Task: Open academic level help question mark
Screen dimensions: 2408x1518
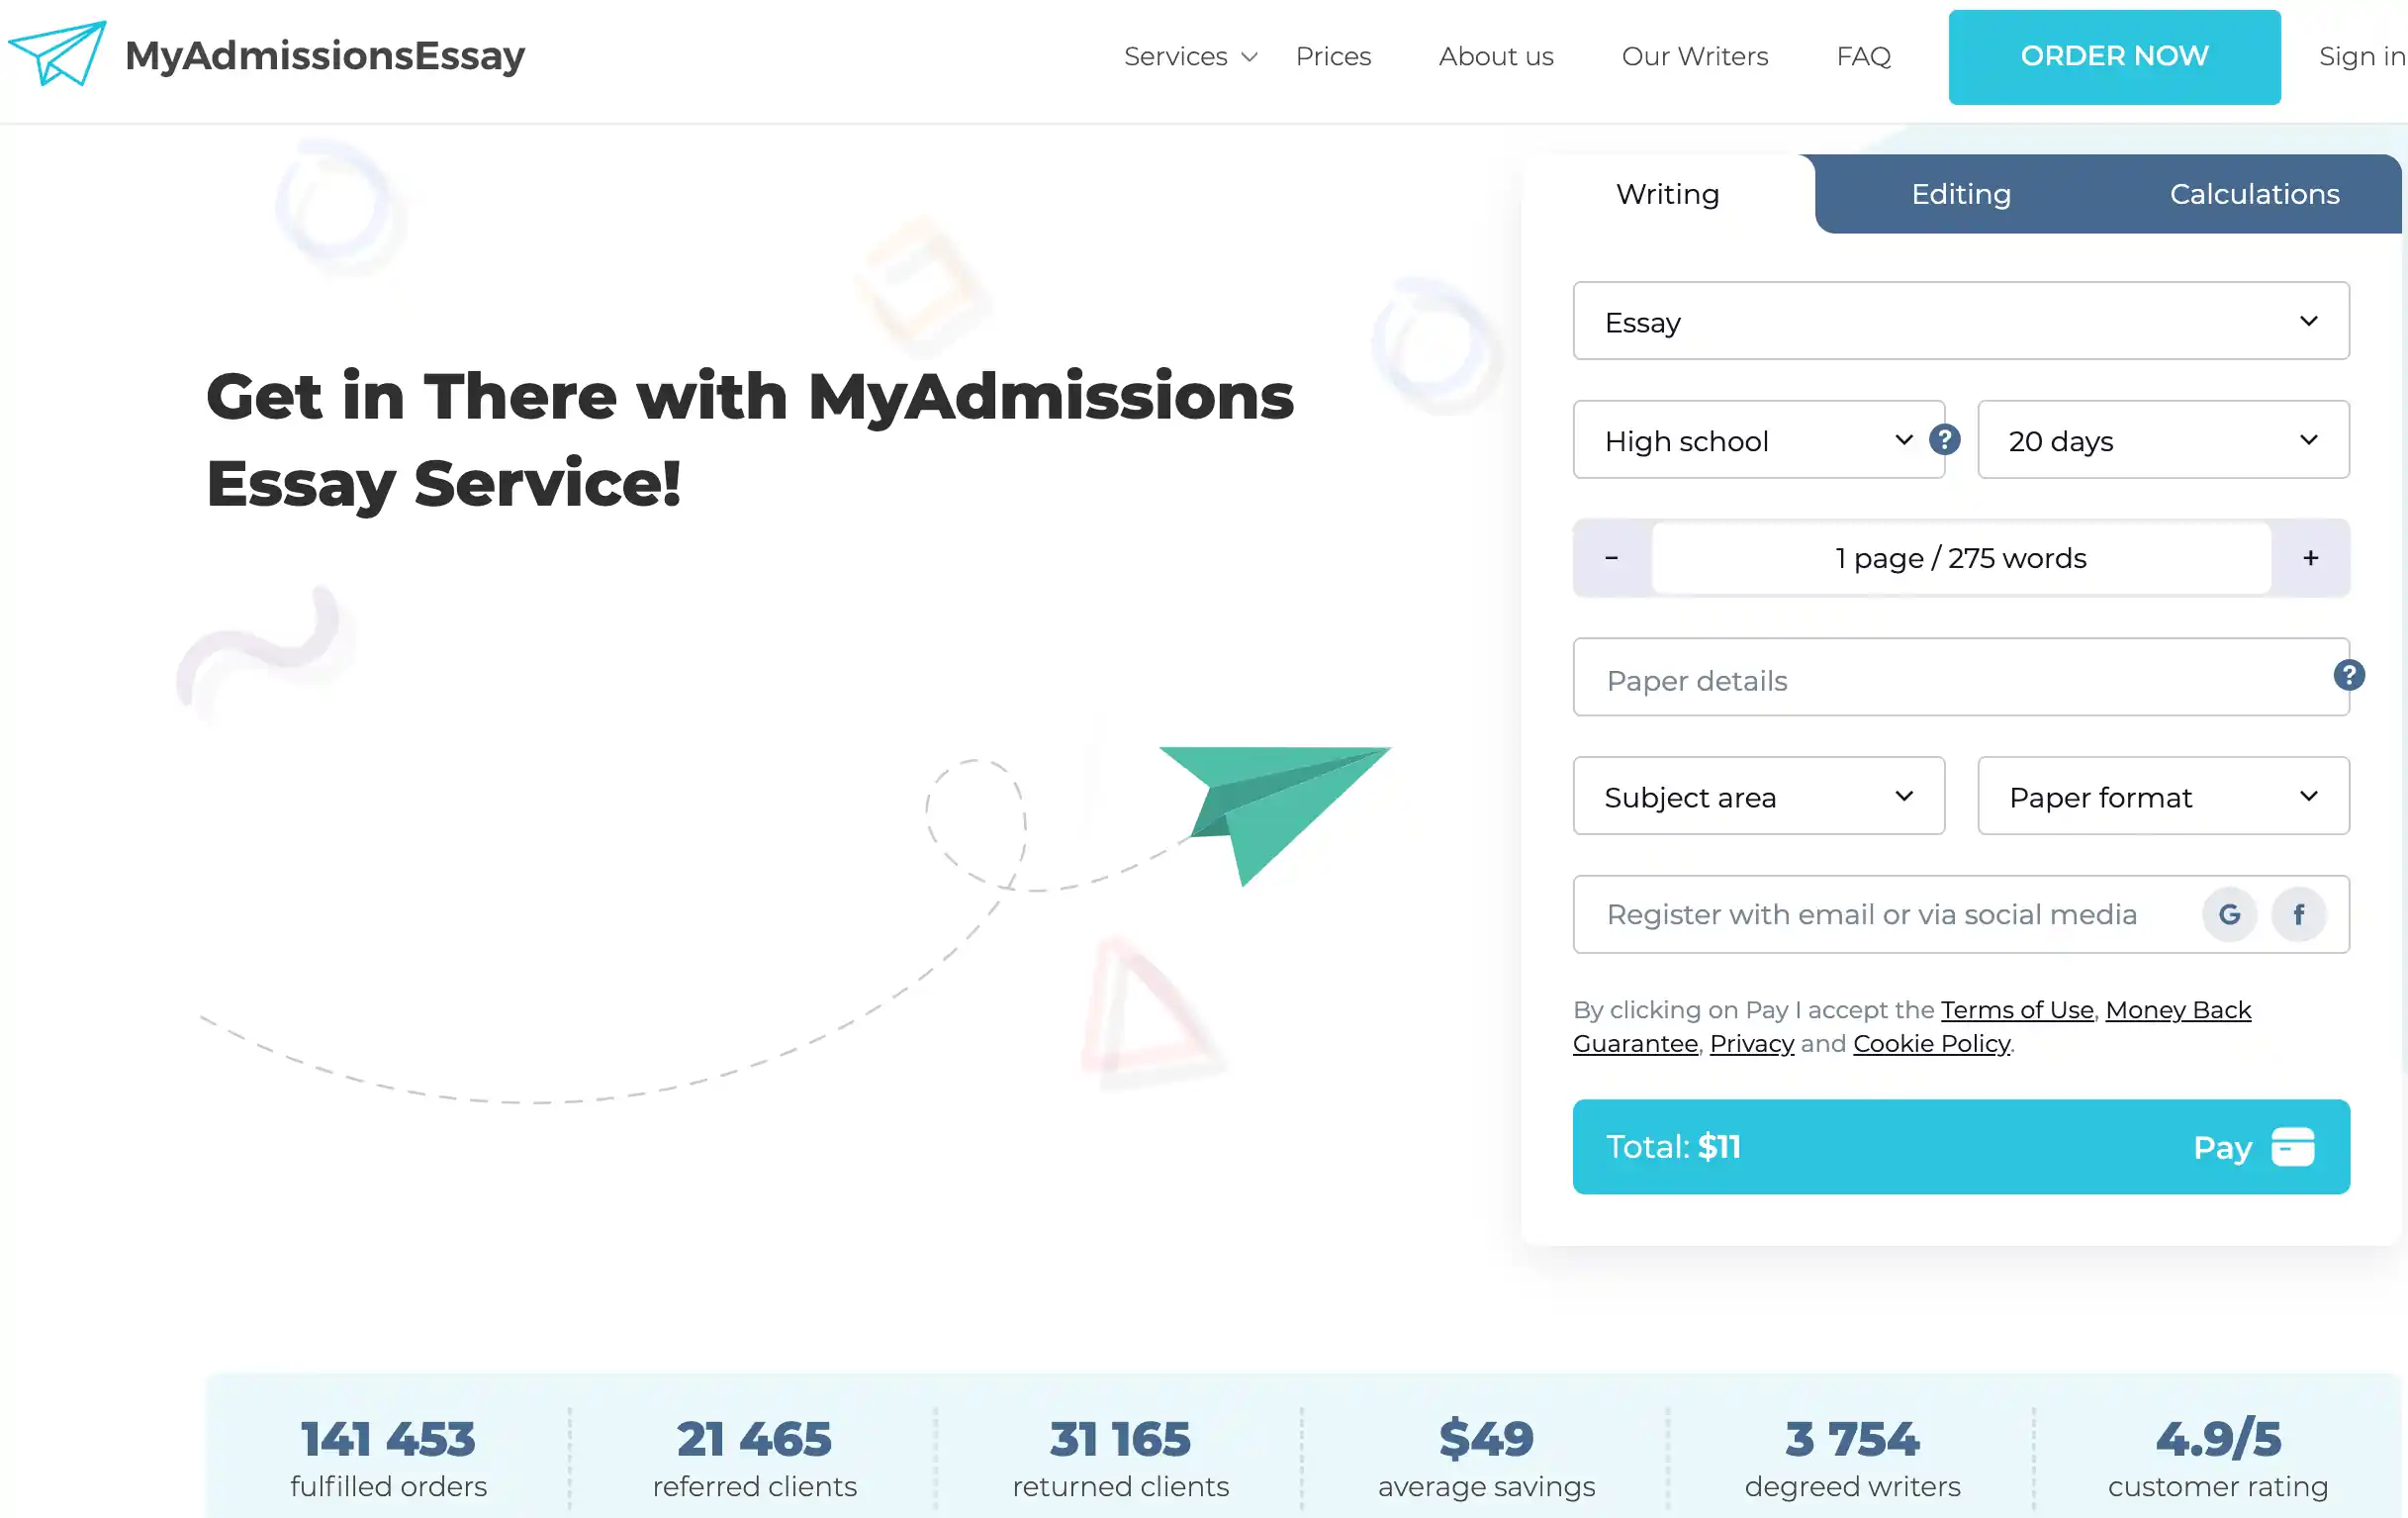Action: (1944, 439)
